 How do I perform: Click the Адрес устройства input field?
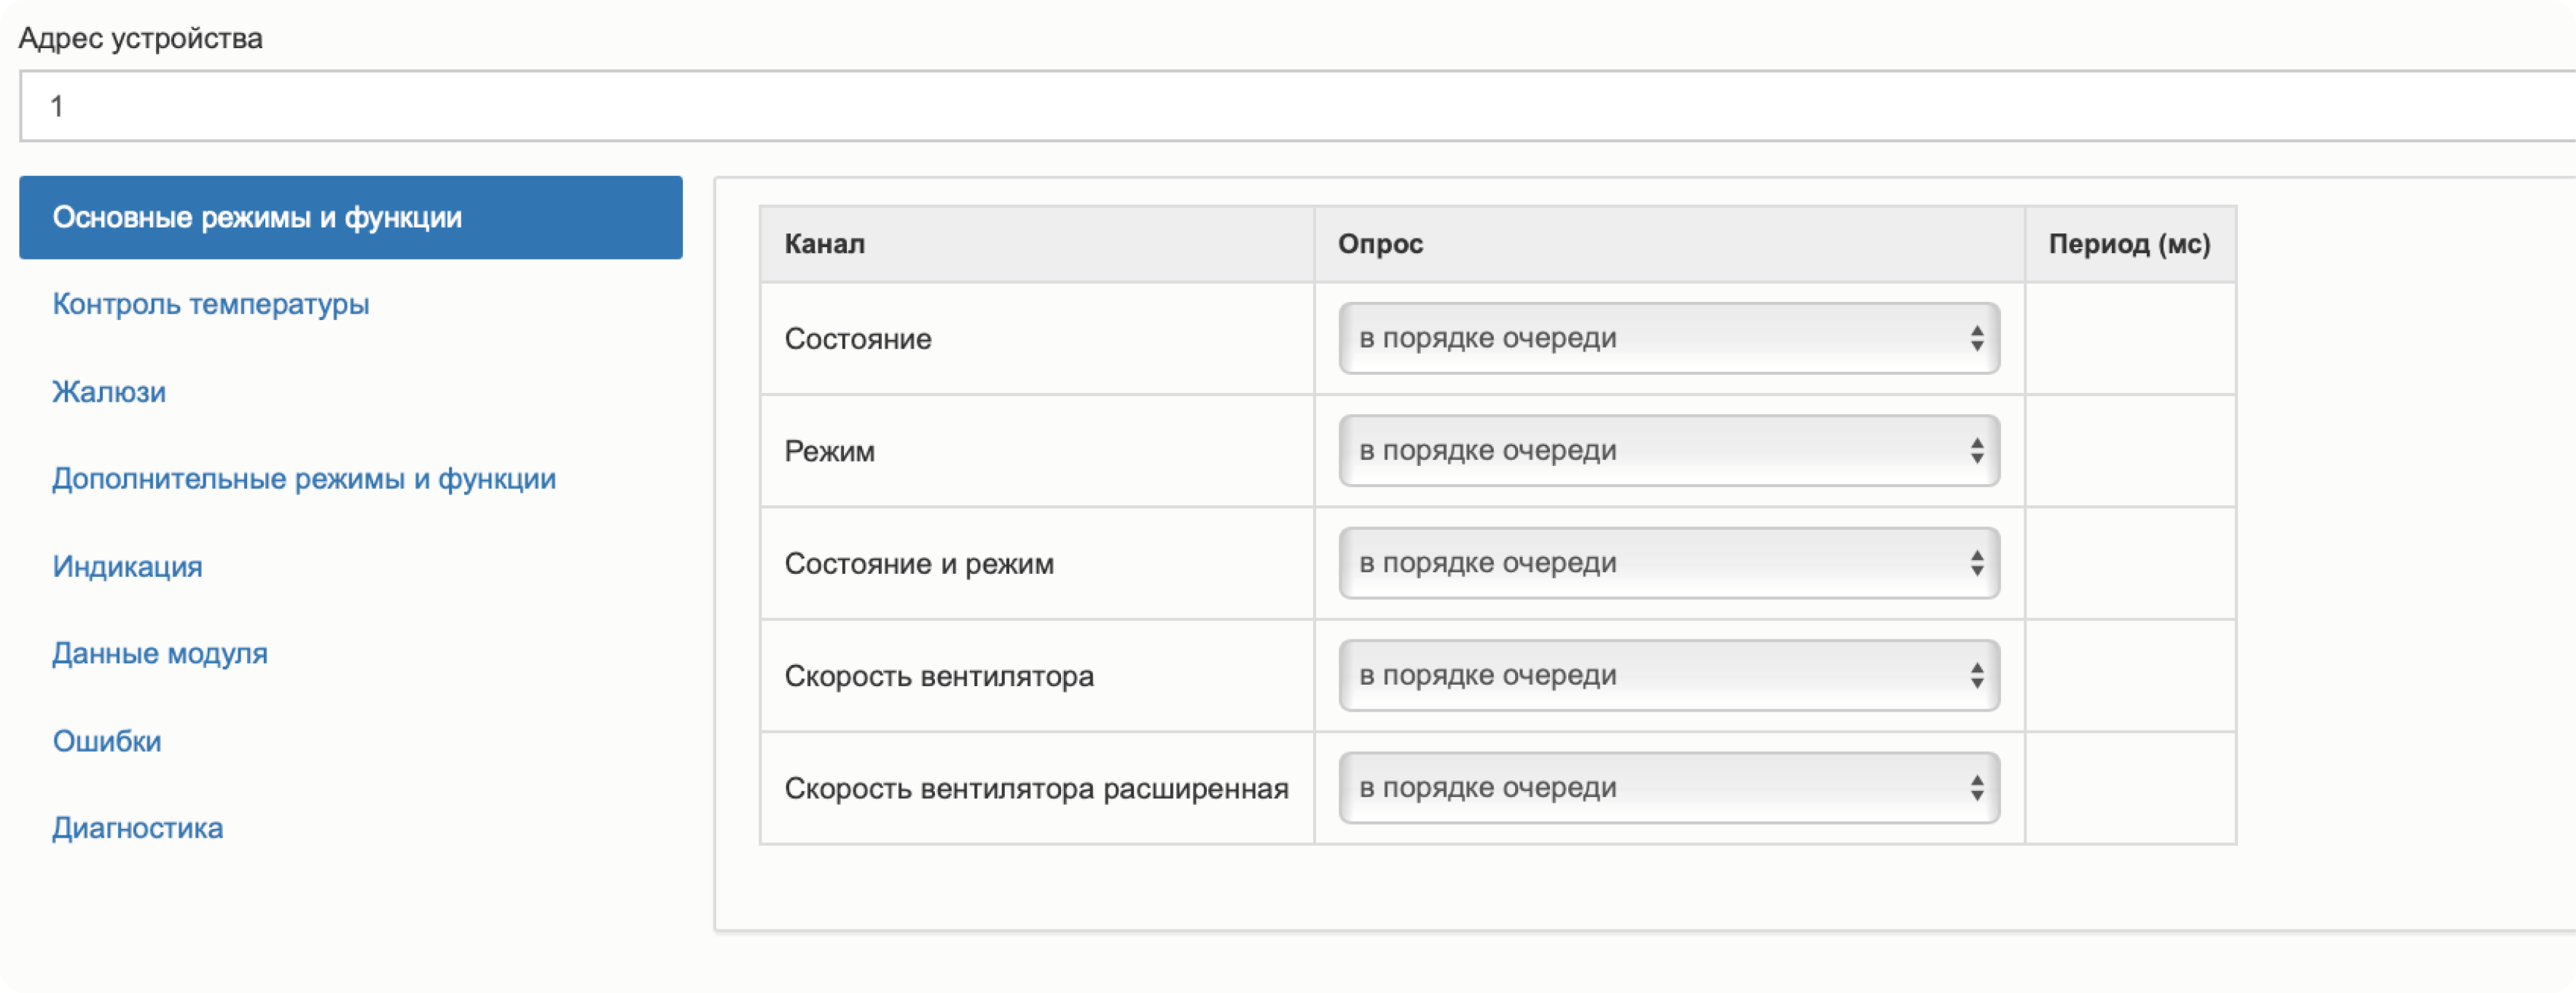point(1290,106)
